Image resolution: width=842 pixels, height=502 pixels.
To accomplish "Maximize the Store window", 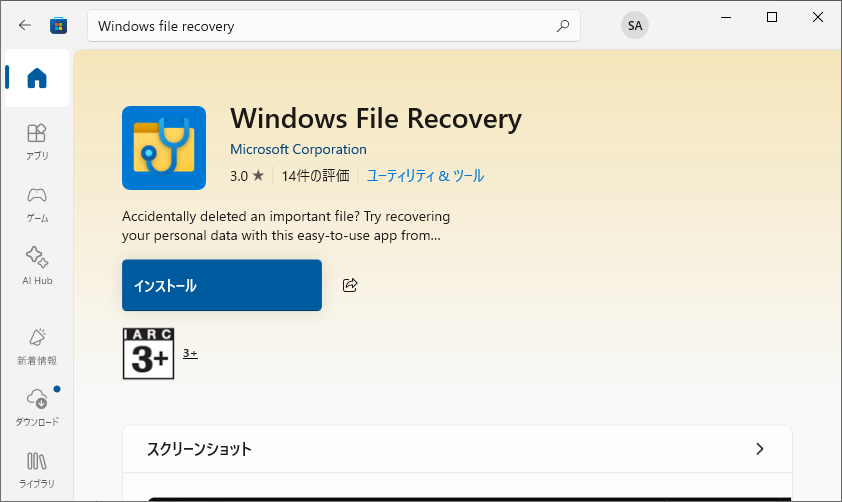I will (x=772, y=17).
